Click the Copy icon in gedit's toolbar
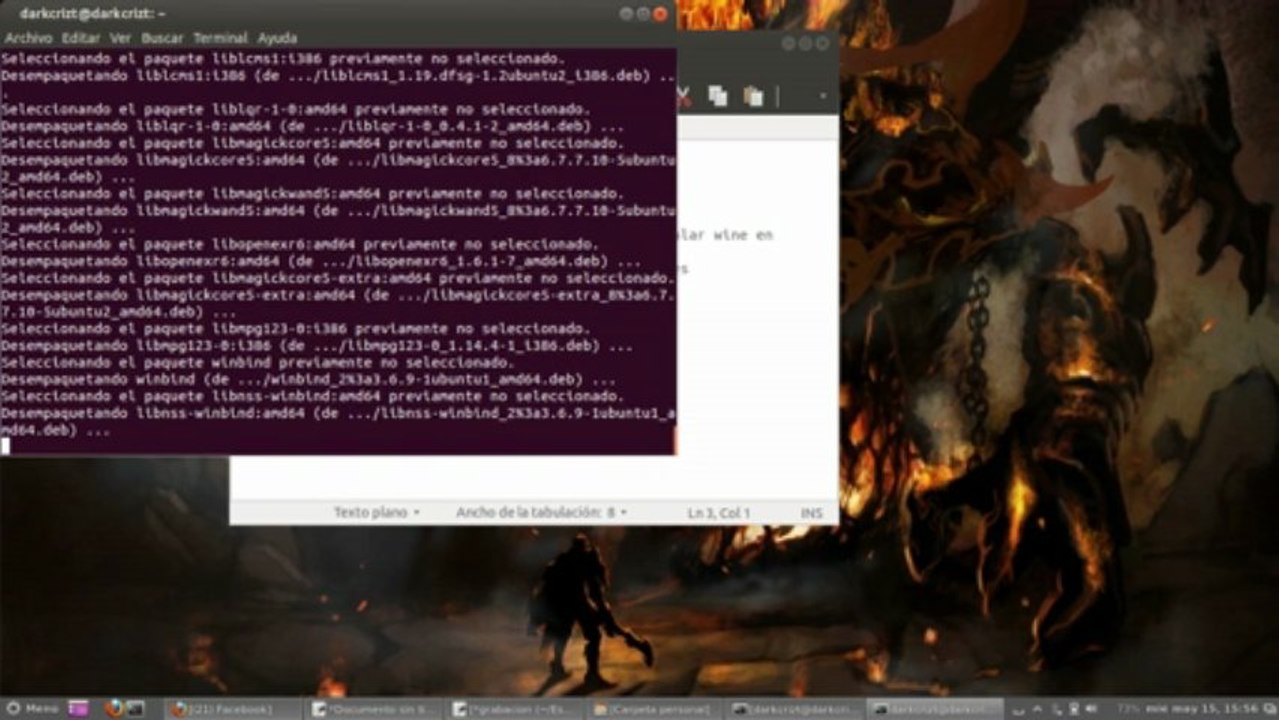 (717, 96)
